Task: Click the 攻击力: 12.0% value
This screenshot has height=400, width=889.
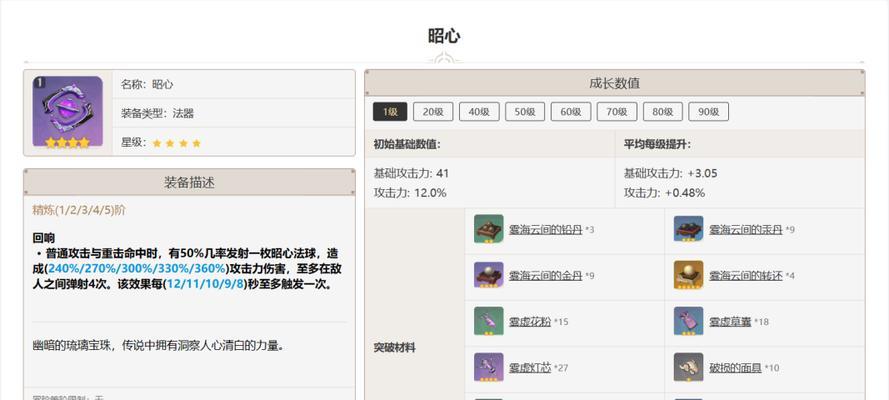Action: point(410,193)
